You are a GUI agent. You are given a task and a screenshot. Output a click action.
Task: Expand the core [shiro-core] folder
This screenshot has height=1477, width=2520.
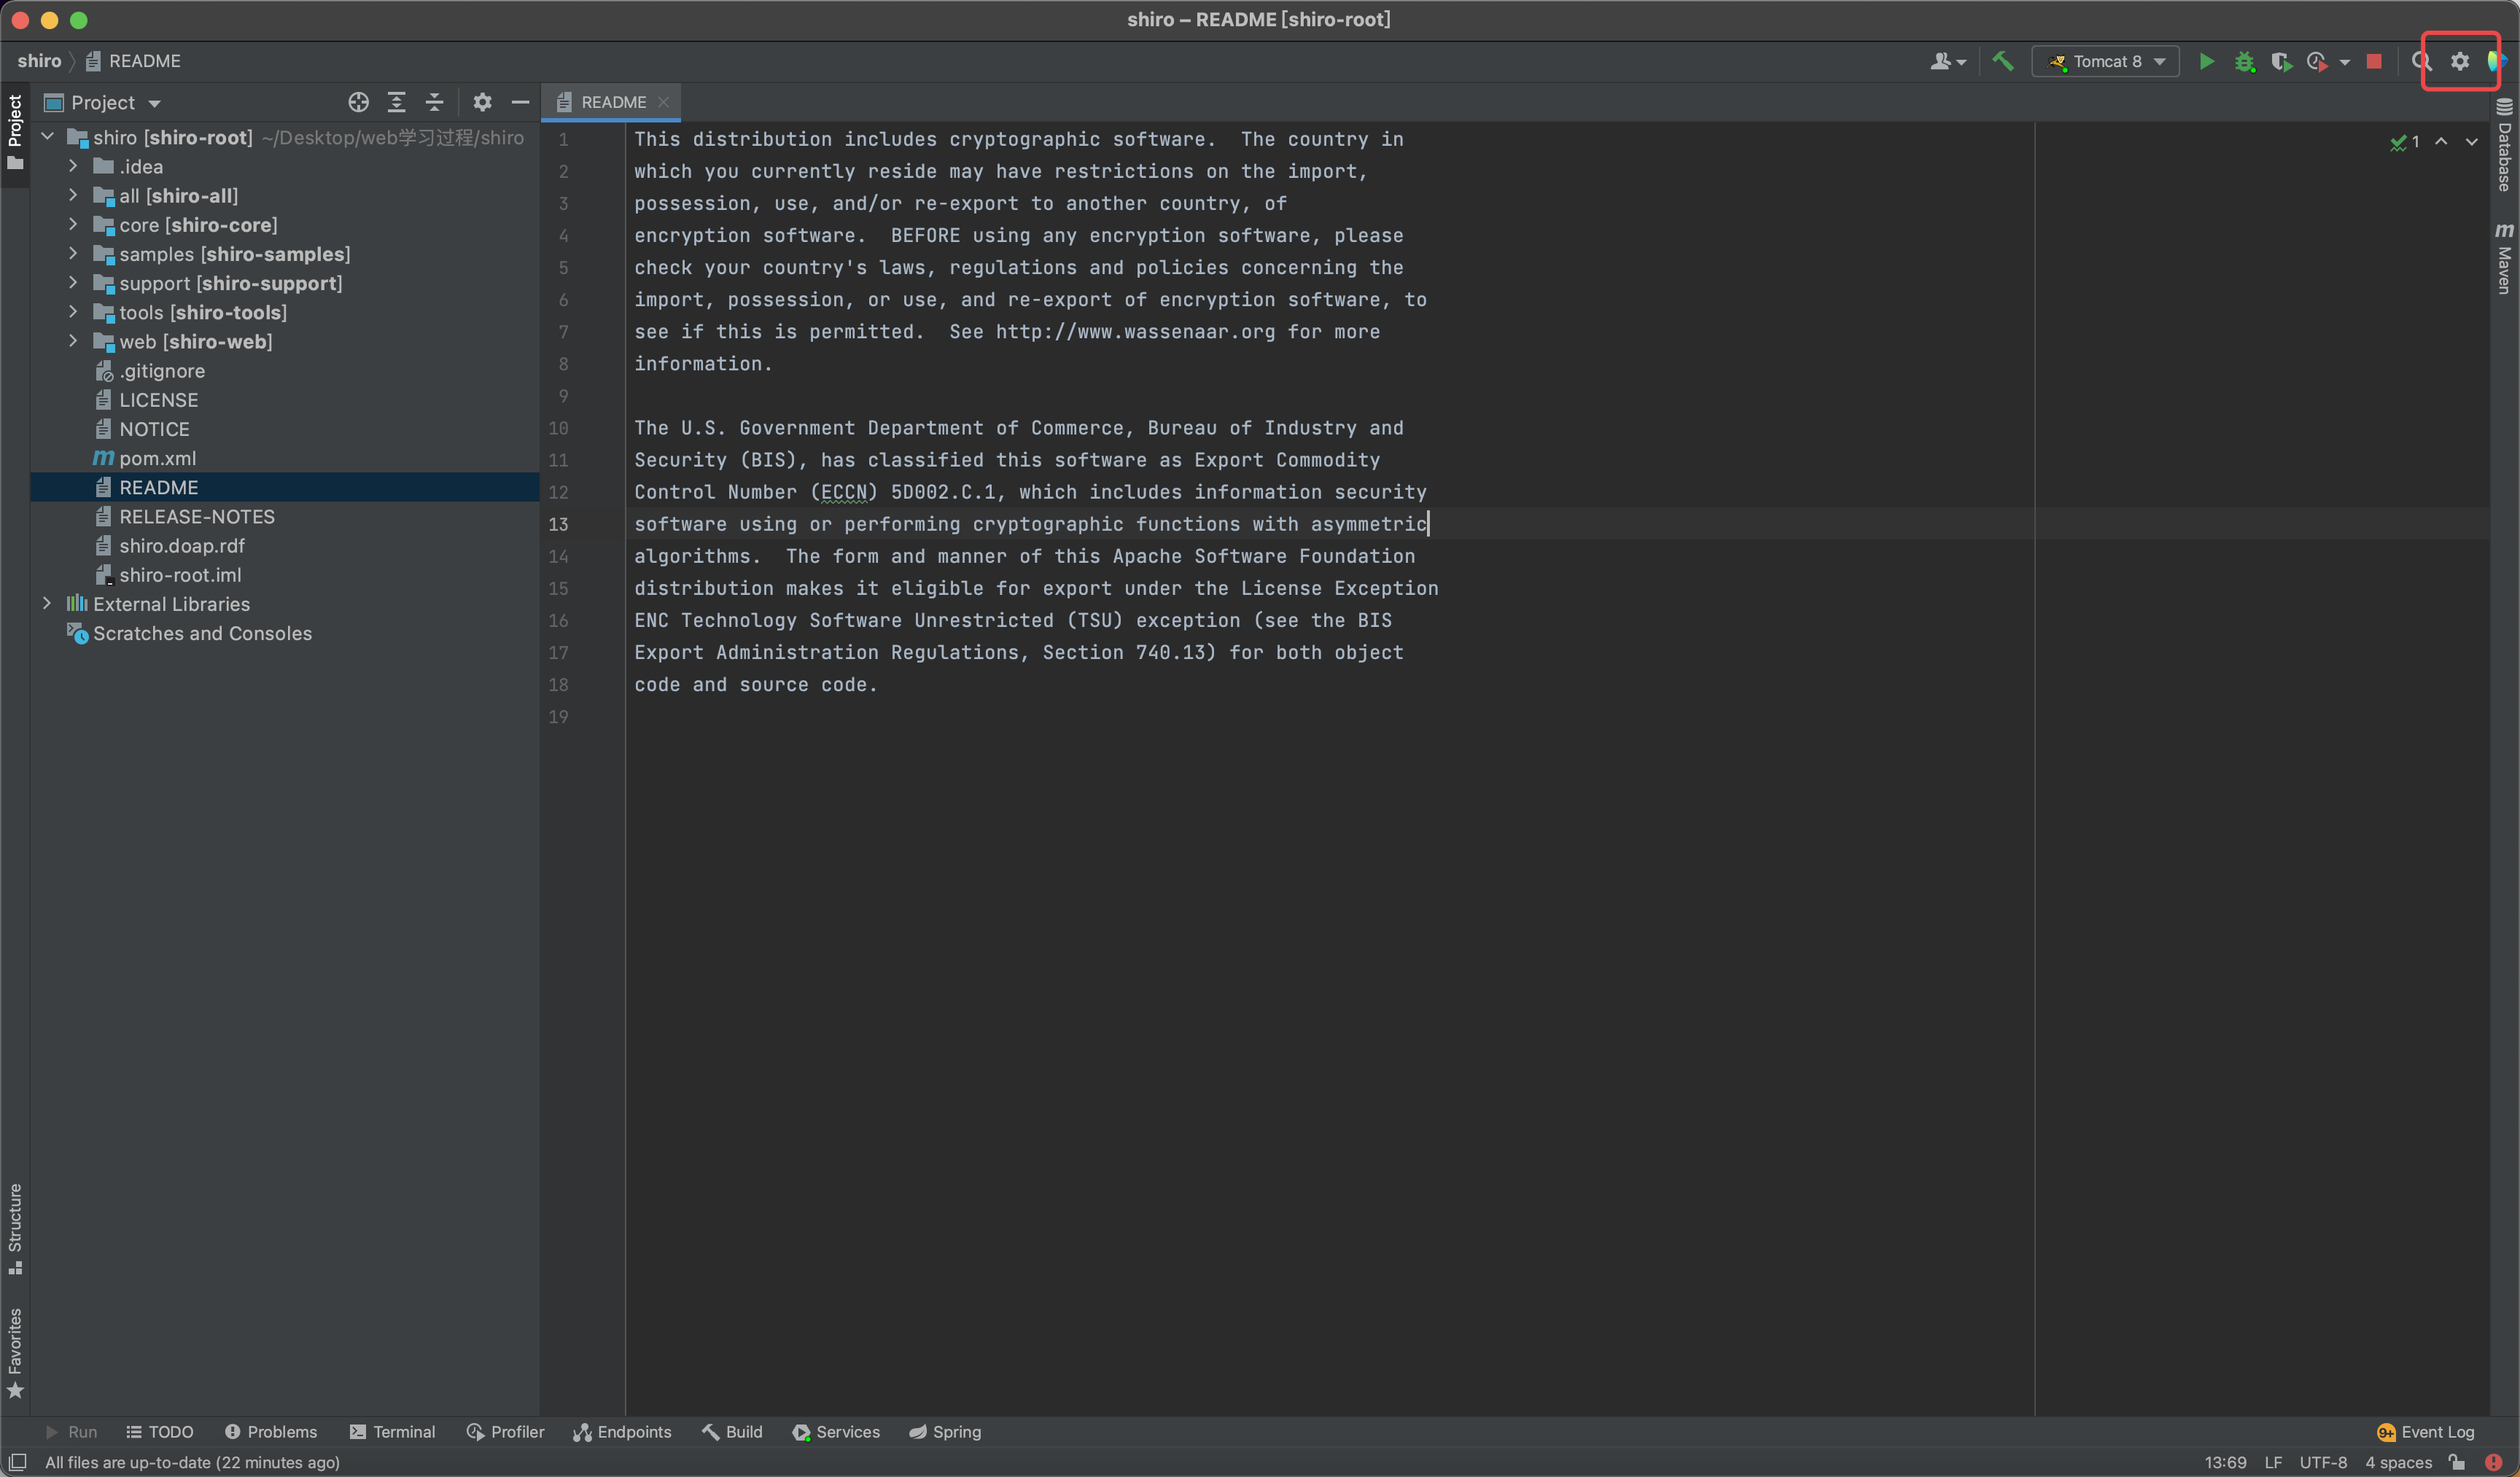[x=73, y=225]
